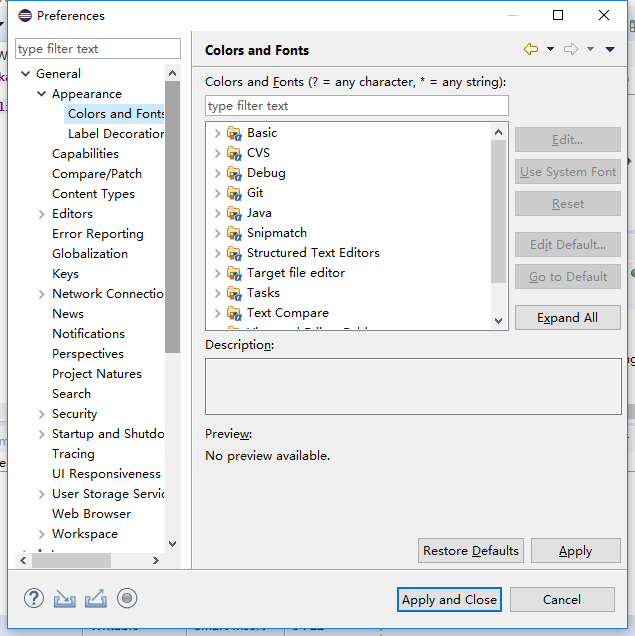This screenshot has width=635, height=636.
Task: Focus the Colors and Fonts filter field
Action: 357,106
